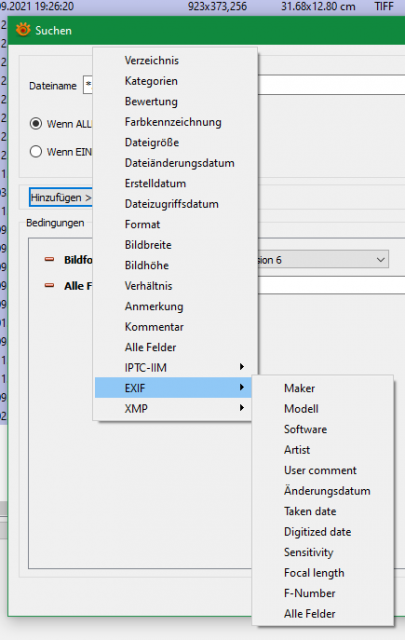This screenshot has height=640, width=405.
Task: Choose Focal length in EXIF submenu
Action: click(x=314, y=573)
